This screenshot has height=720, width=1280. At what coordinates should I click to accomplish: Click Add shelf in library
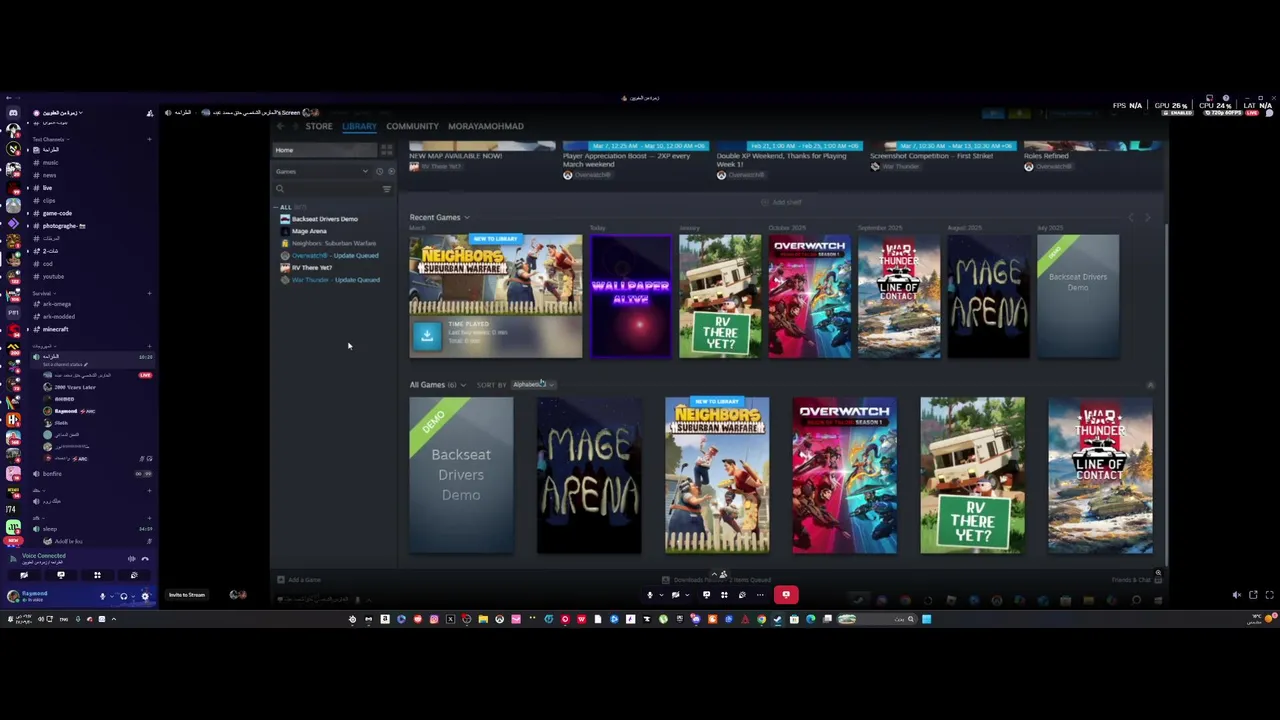tap(781, 202)
